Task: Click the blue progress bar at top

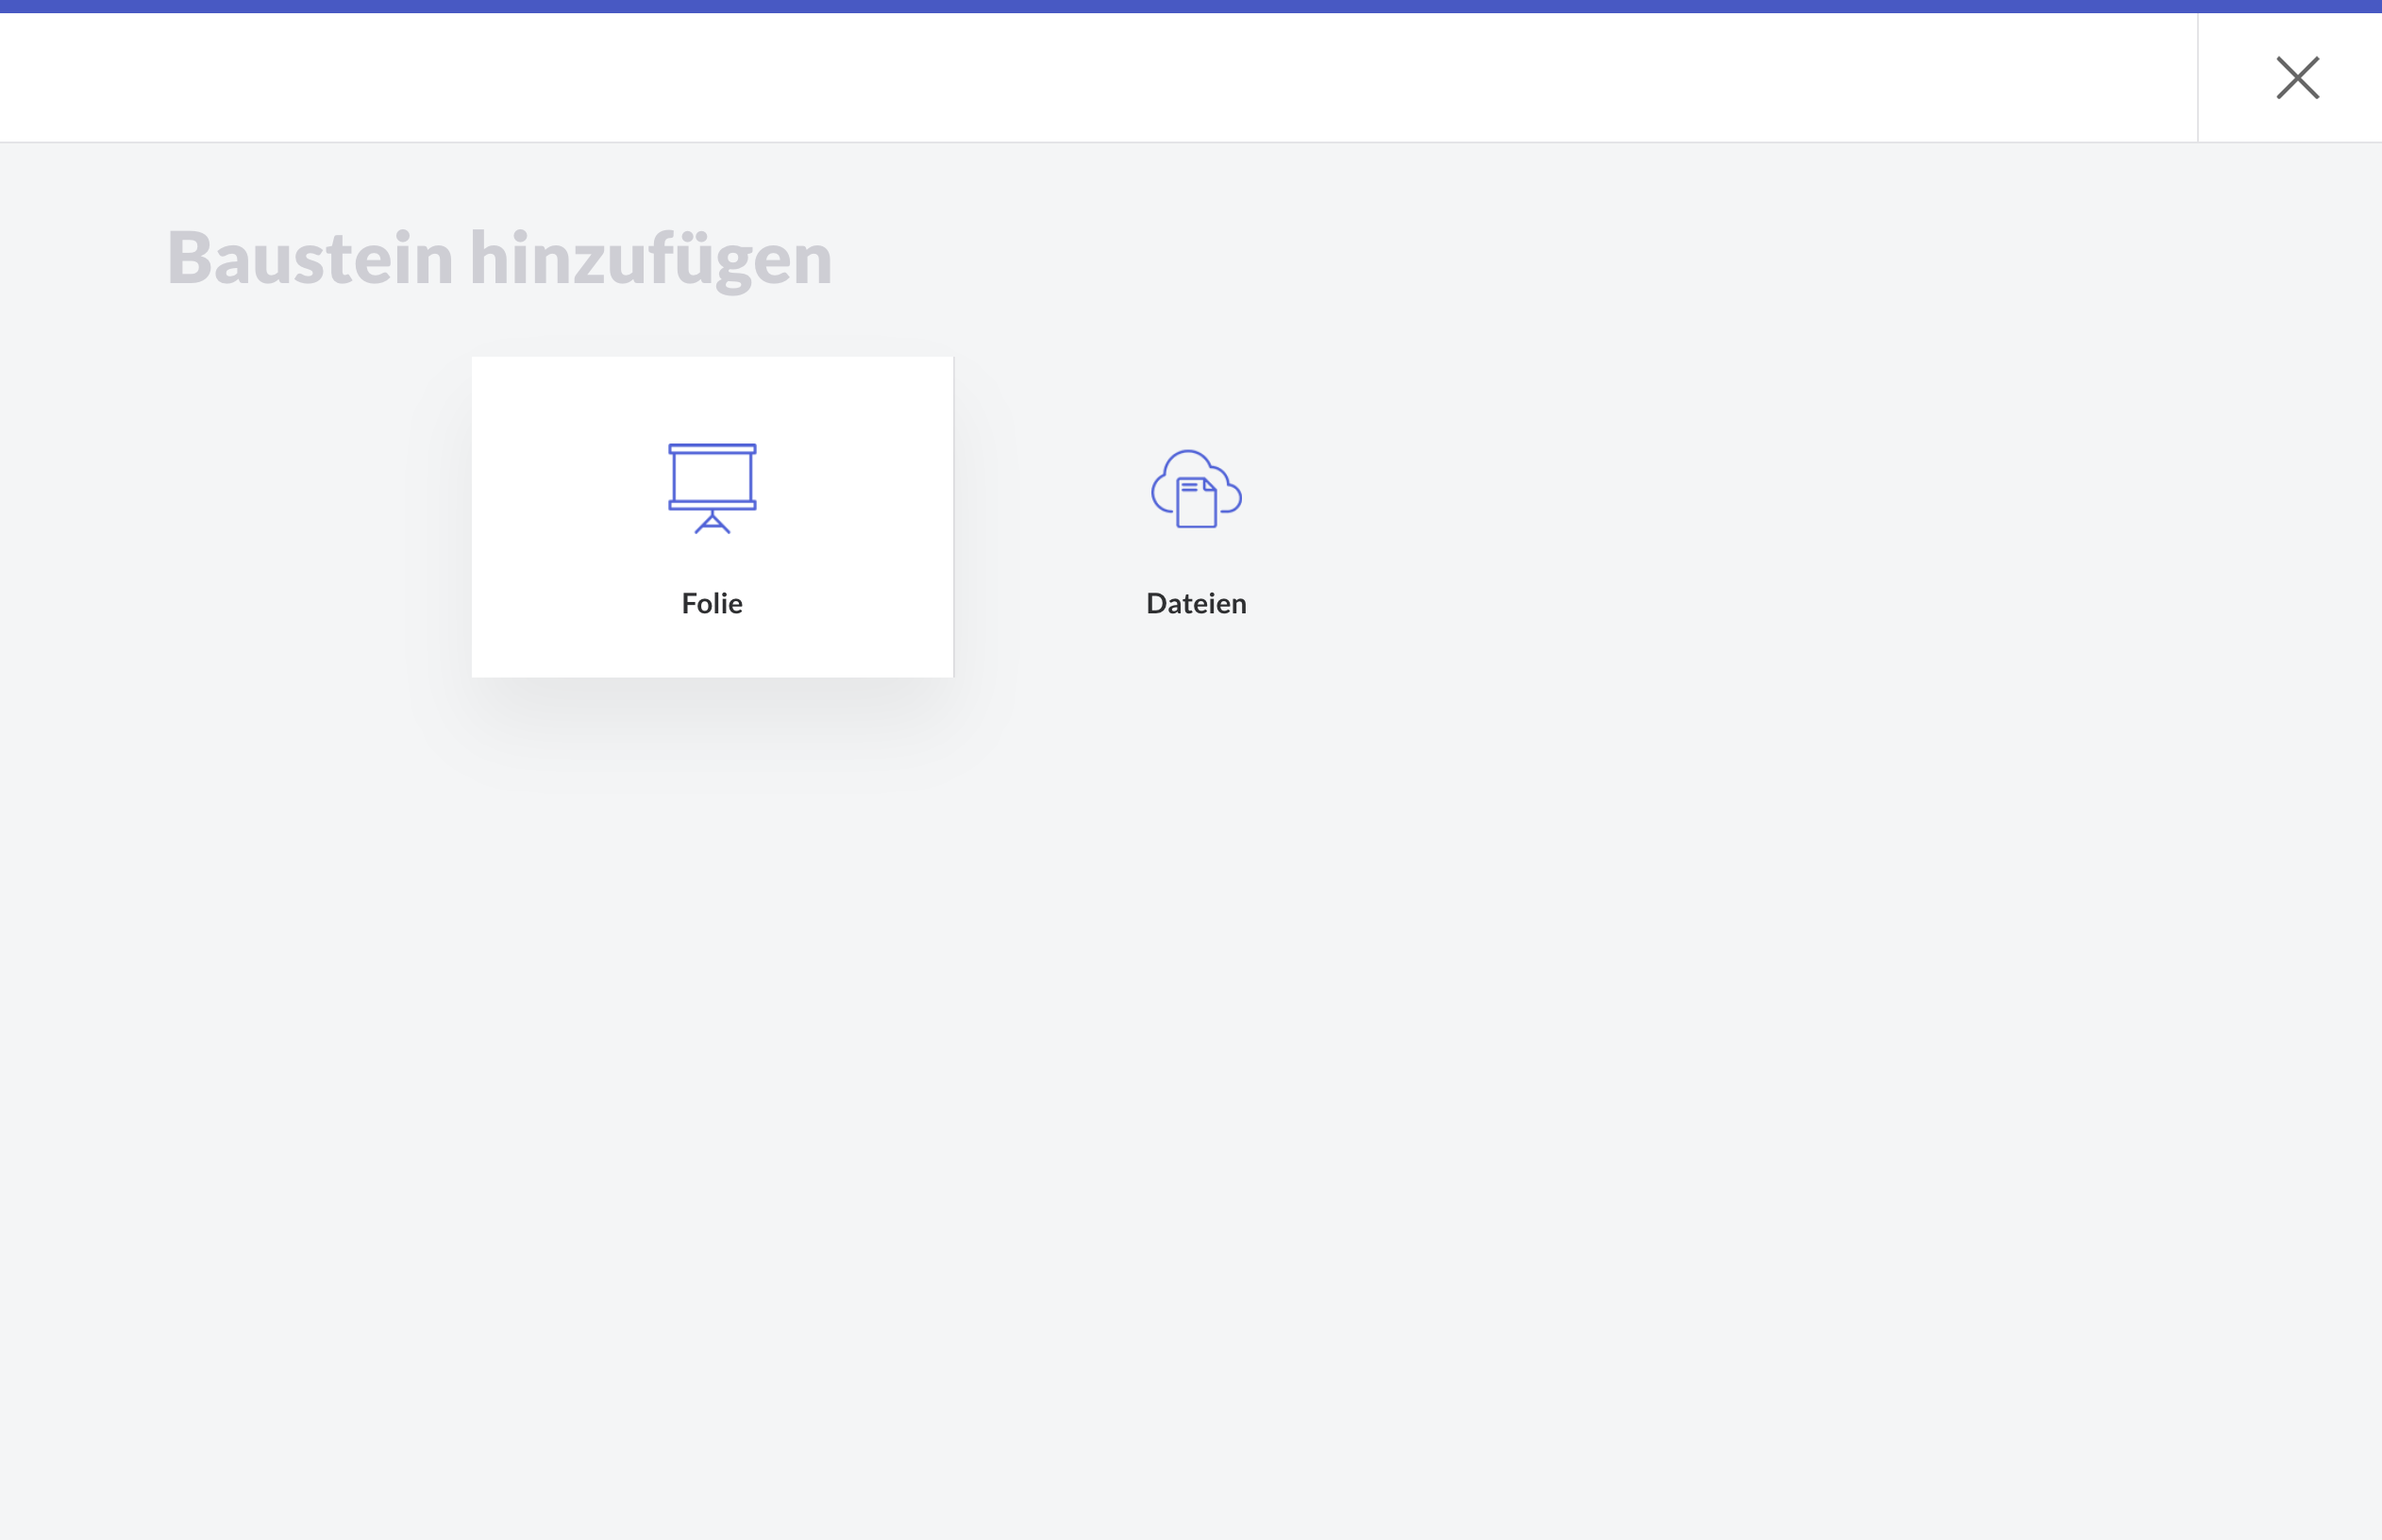Action: click(1190, 6)
